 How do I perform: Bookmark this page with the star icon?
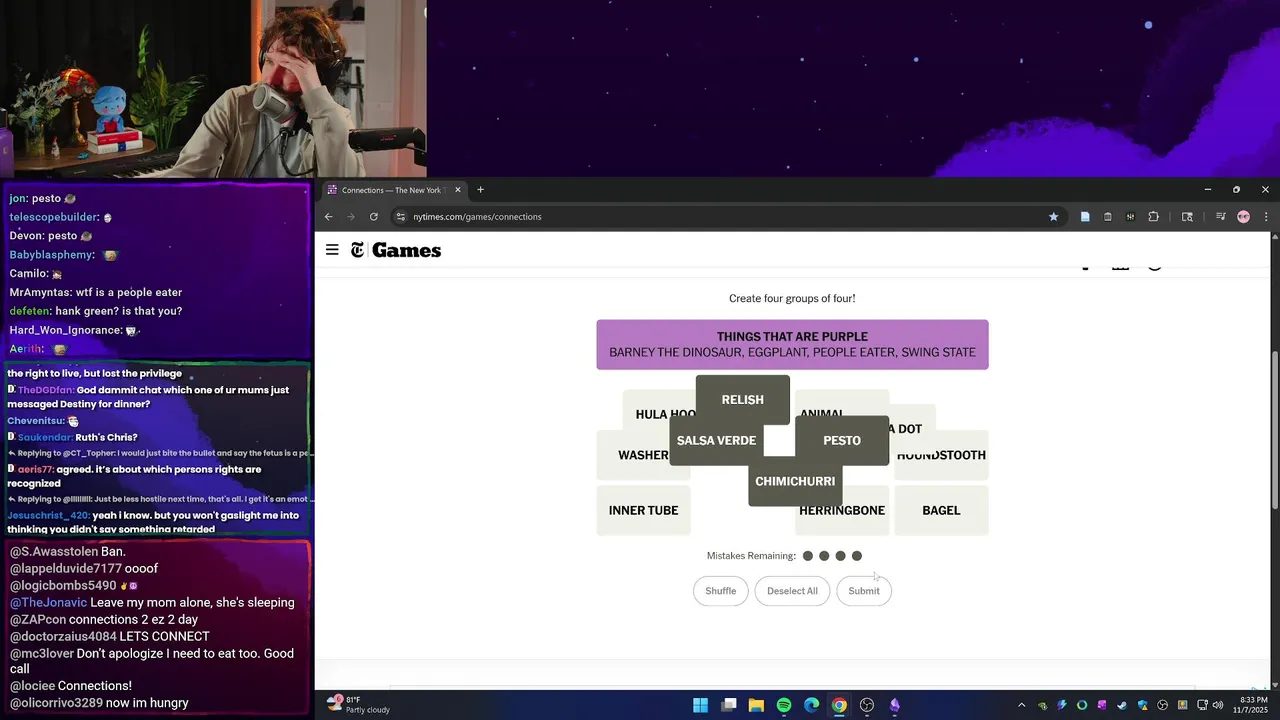click(x=1053, y=217)
